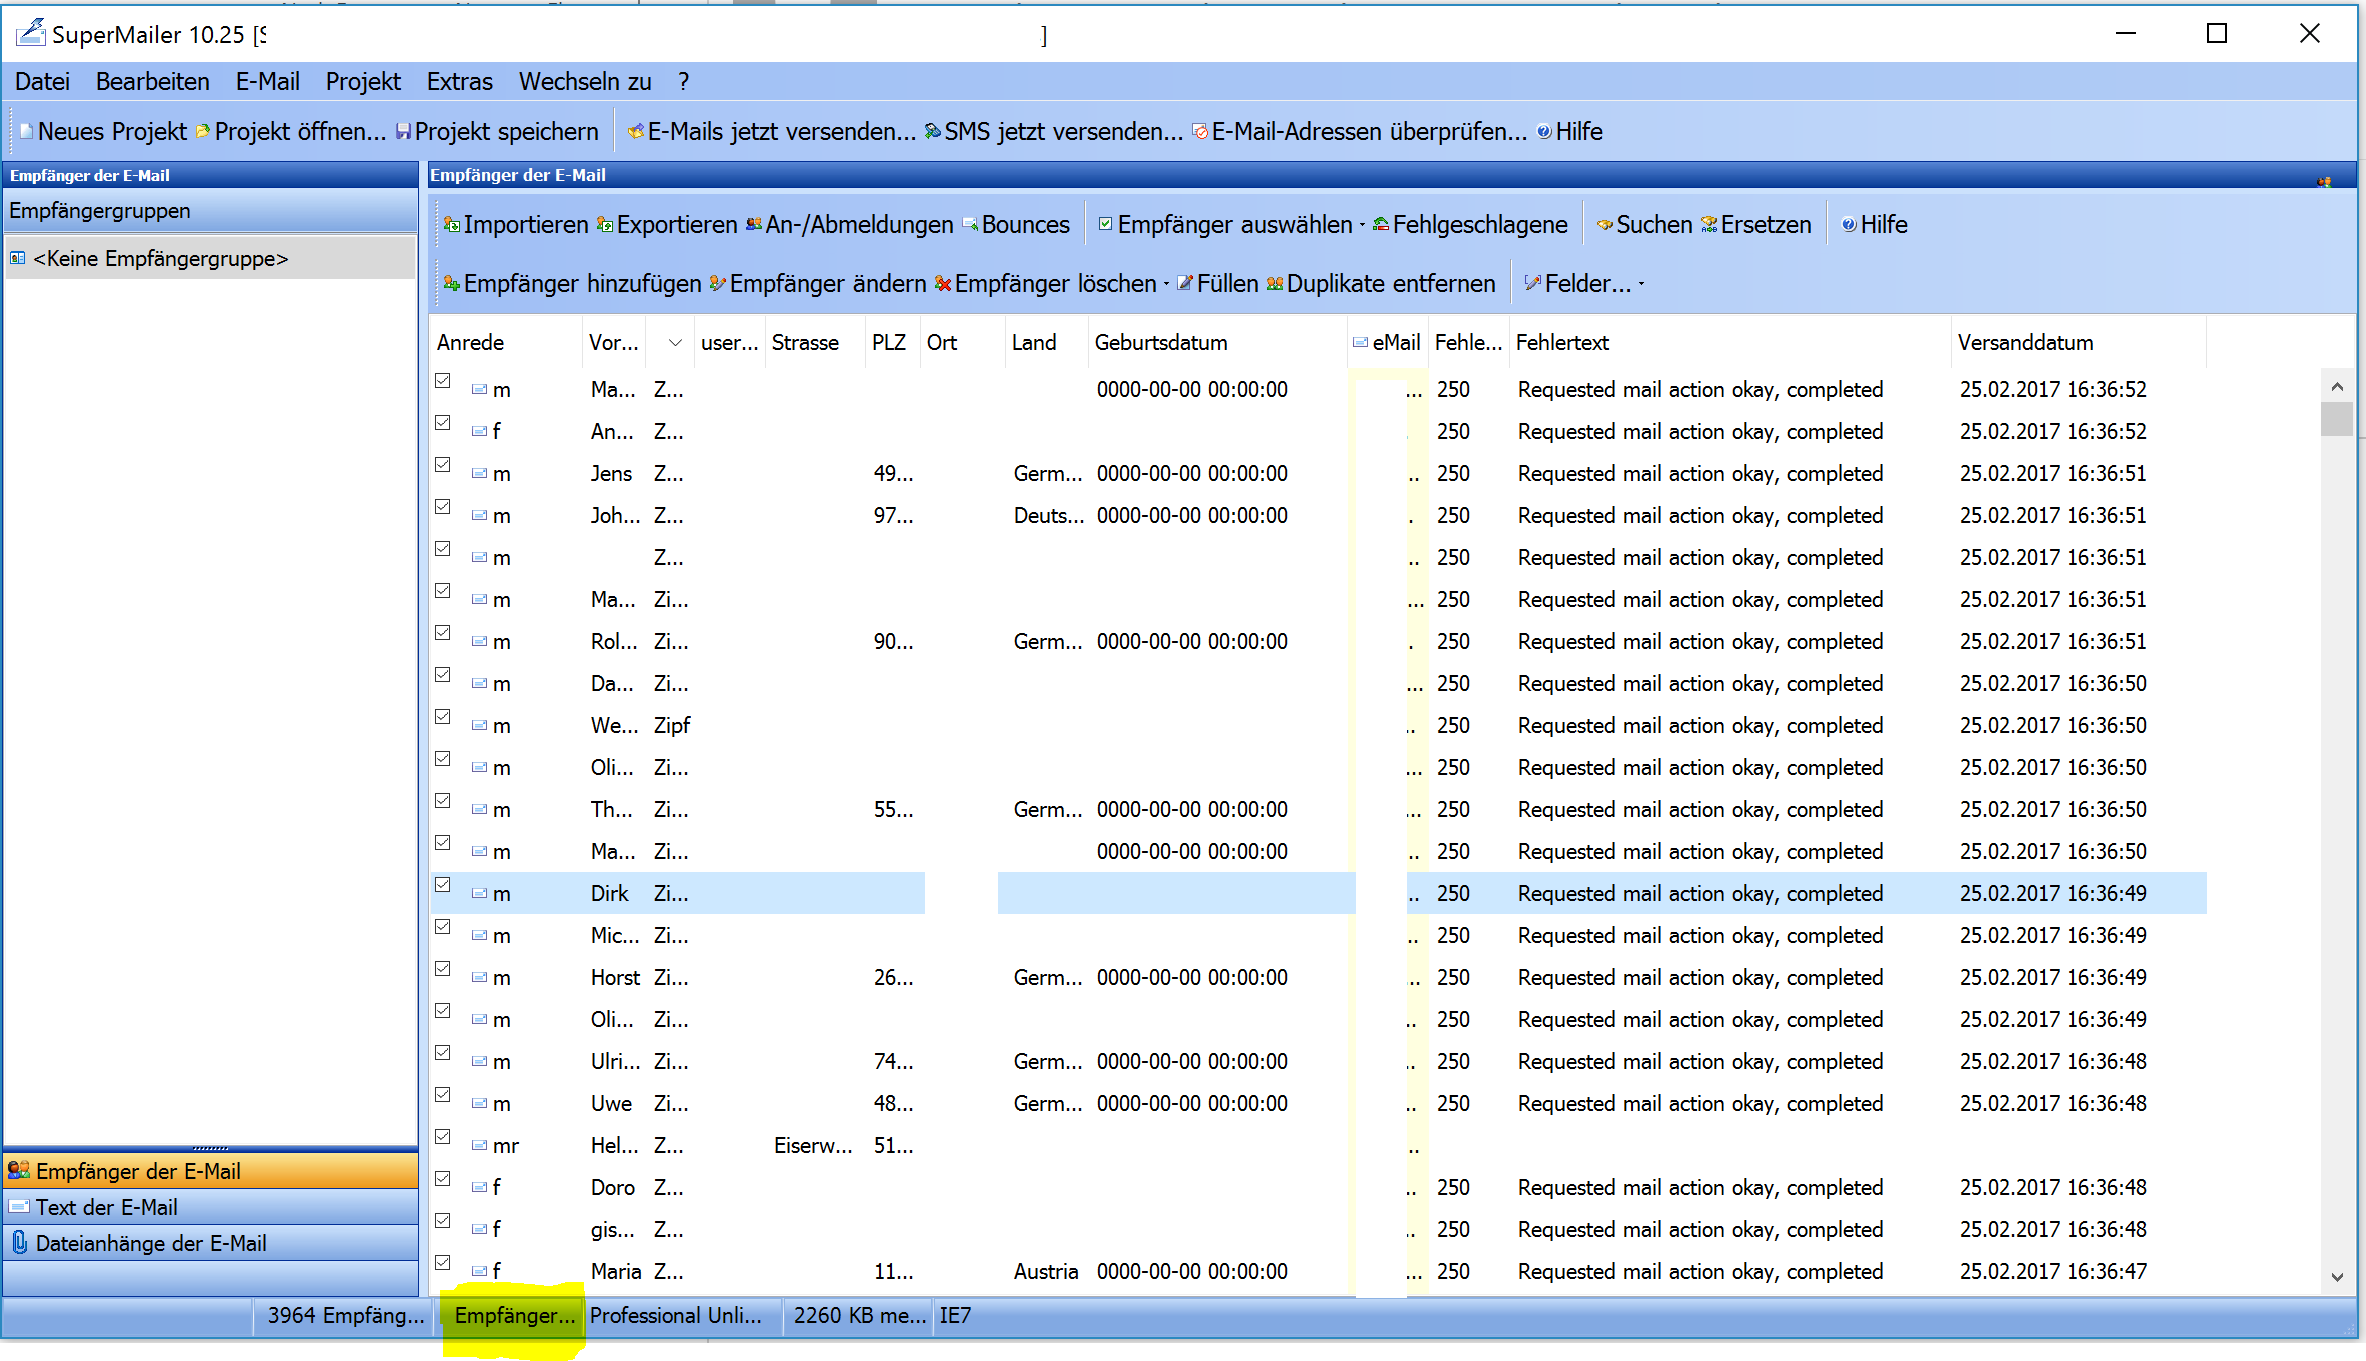Sort by the Versanddatum column header
The height and width of the screenshot is (1361, 2366).
[x=2078, y=343]
